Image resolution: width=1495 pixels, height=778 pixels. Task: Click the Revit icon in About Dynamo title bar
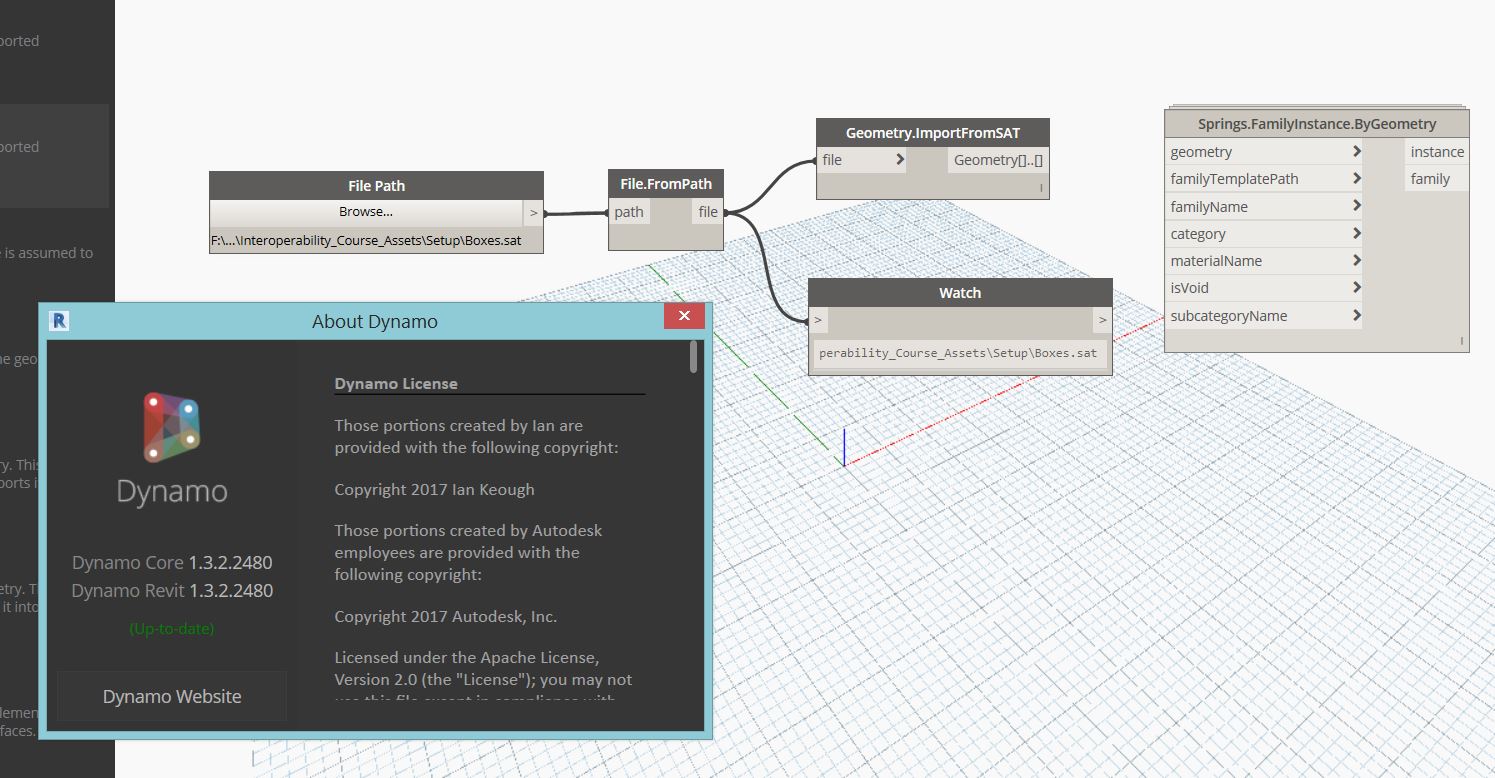pos(60,320)
